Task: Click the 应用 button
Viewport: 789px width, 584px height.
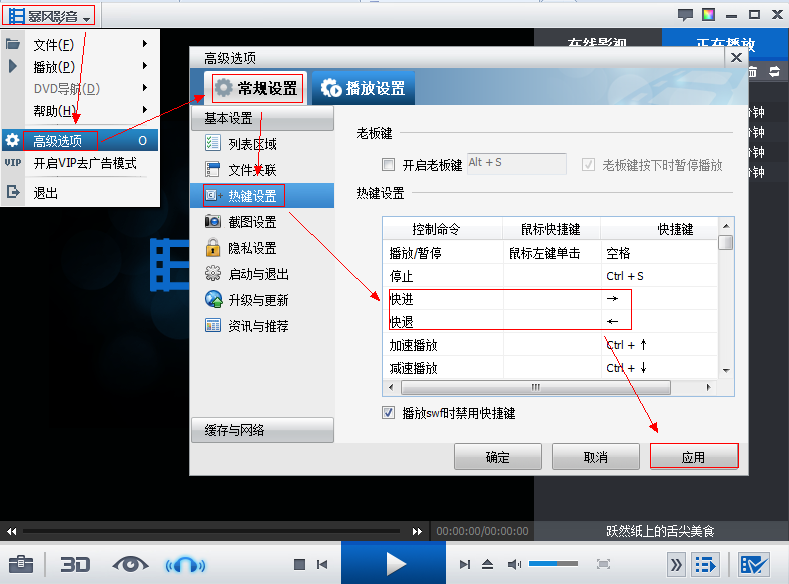Action: point(694,457)
